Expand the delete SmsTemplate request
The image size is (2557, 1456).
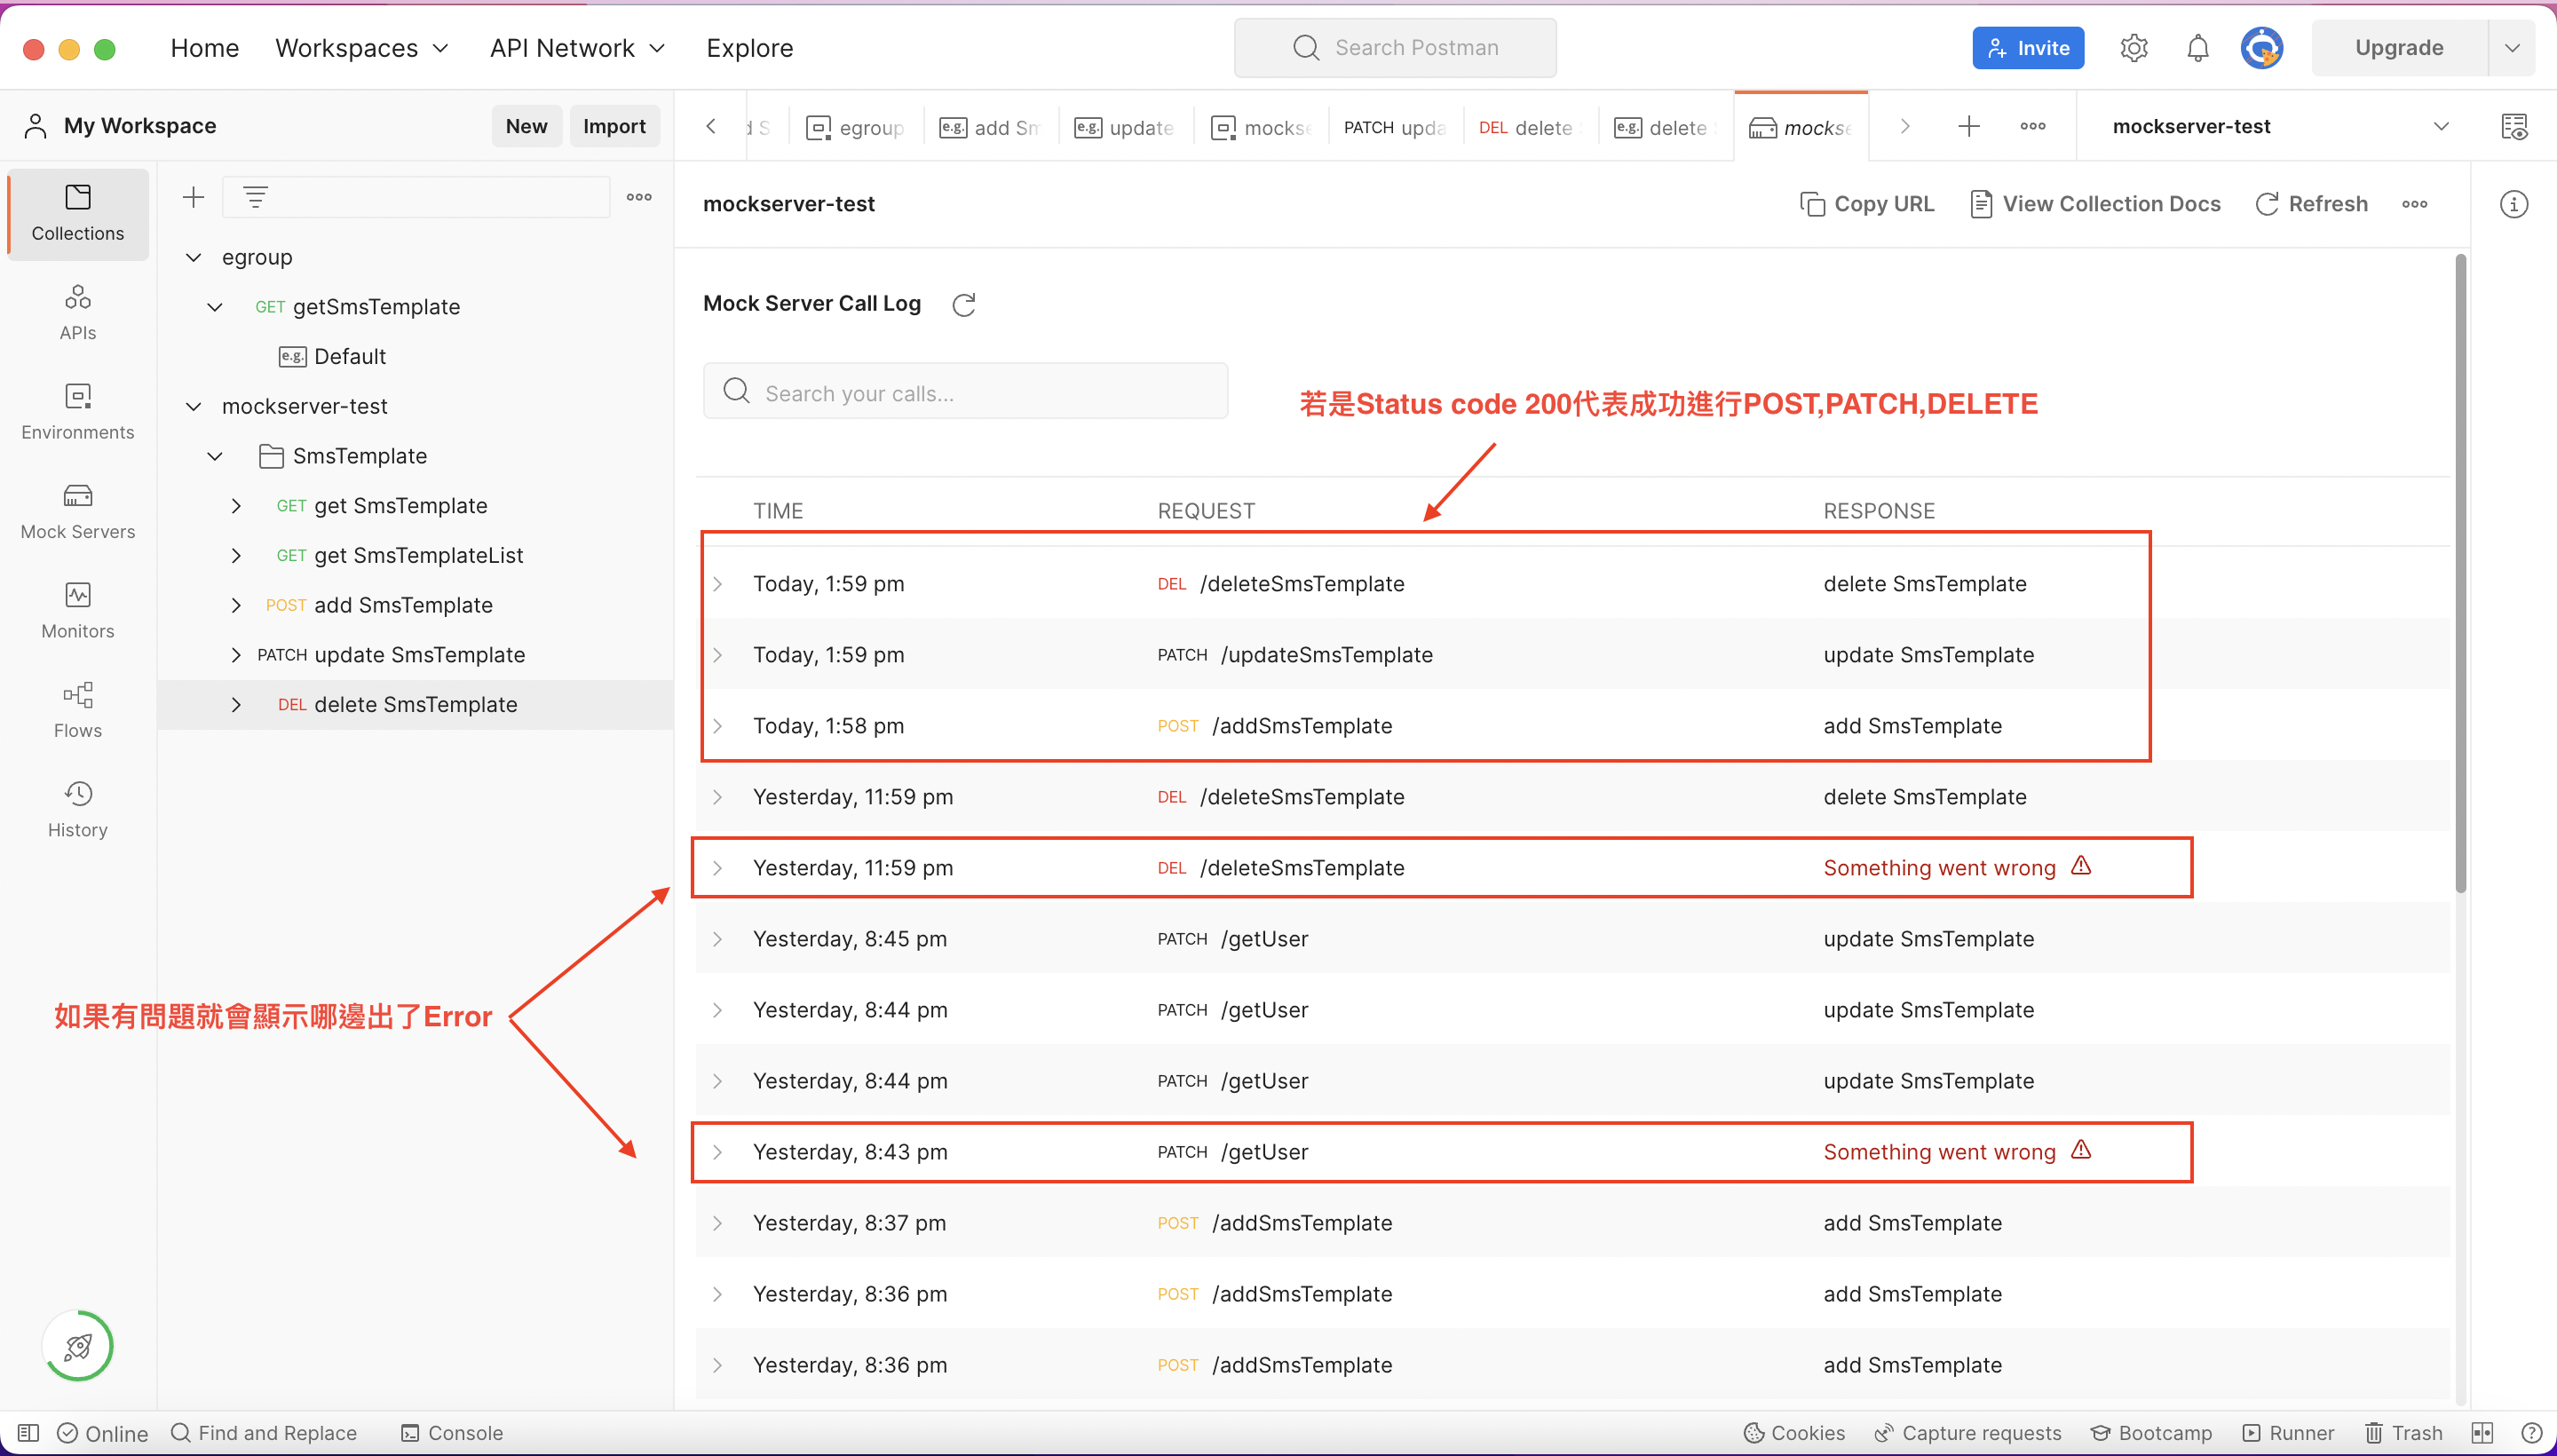coord(237,704)
